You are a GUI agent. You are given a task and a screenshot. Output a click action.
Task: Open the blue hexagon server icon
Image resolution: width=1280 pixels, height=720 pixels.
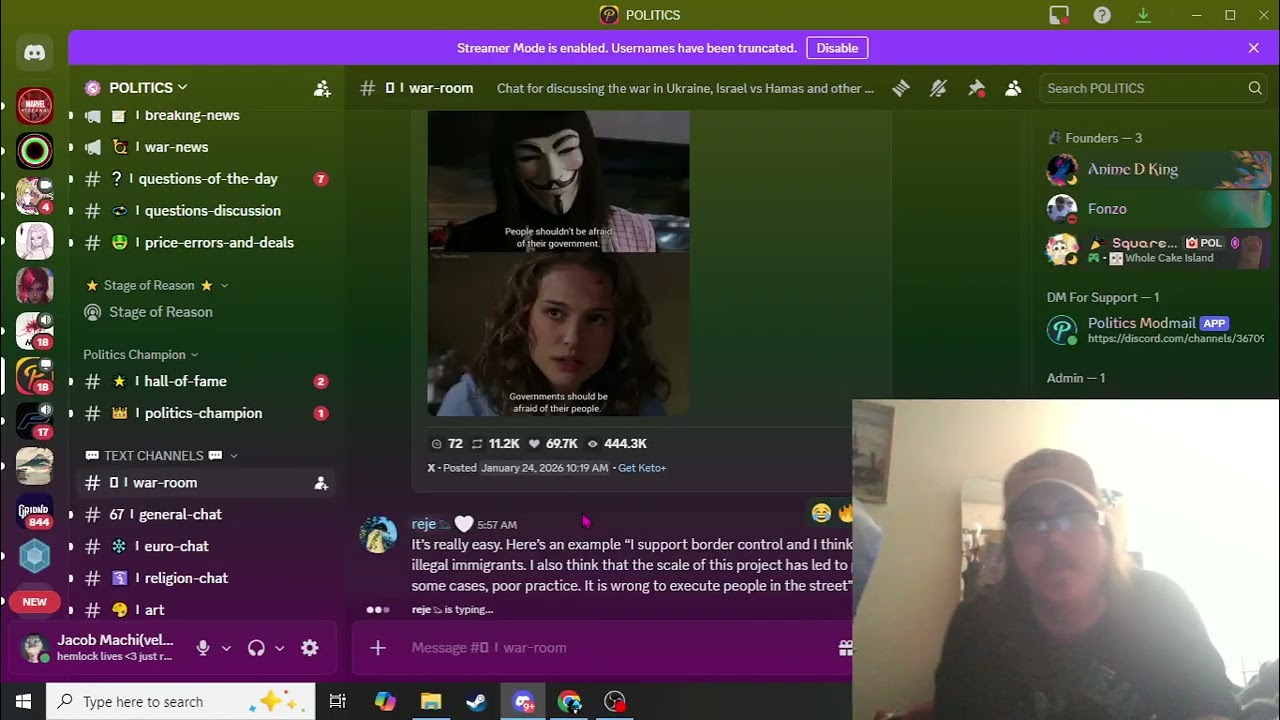[x=35, y=556]
